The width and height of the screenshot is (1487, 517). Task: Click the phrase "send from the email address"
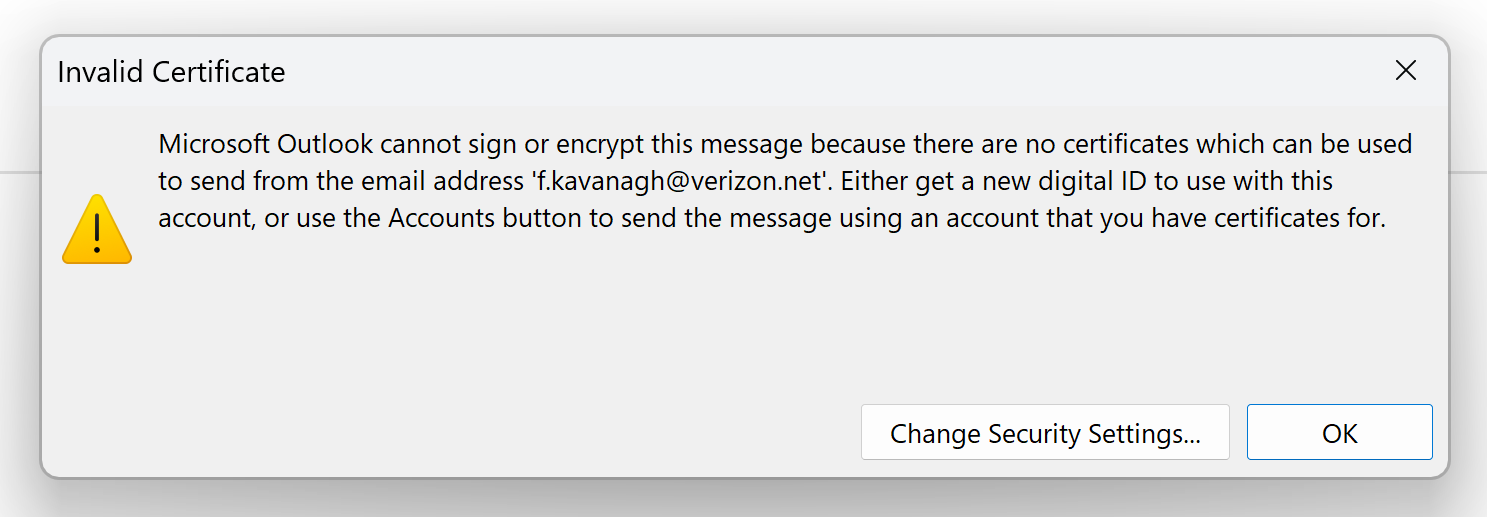pos(352,182)
